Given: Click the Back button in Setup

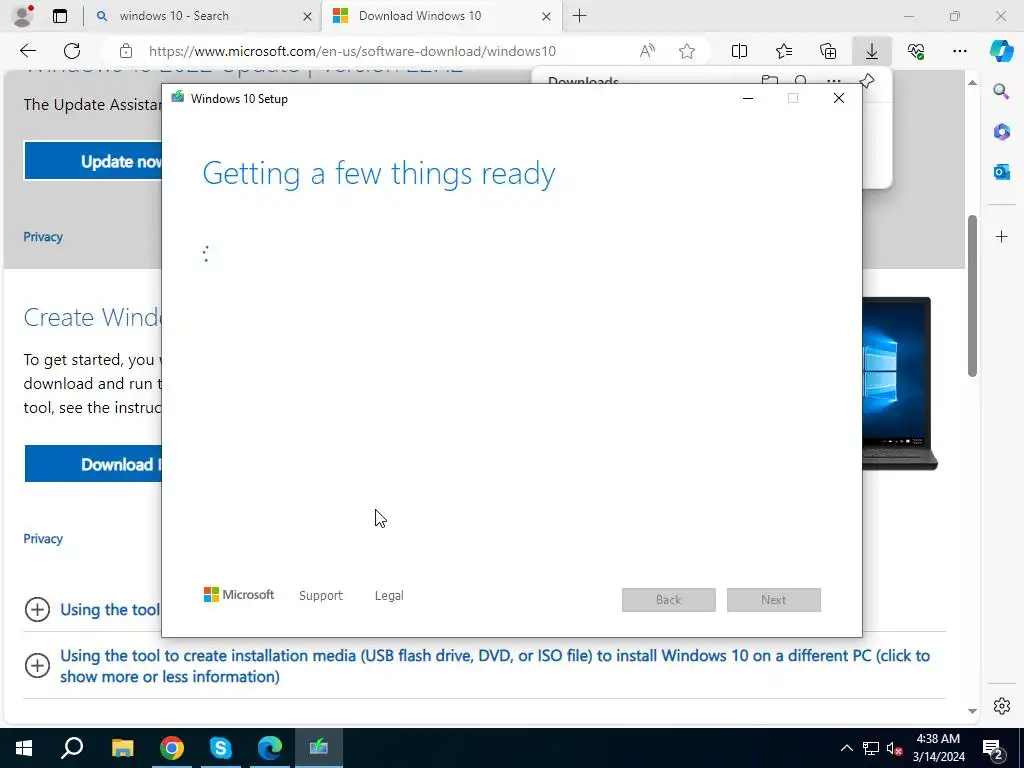Looking at the screenshot, I should pos(669,600).
